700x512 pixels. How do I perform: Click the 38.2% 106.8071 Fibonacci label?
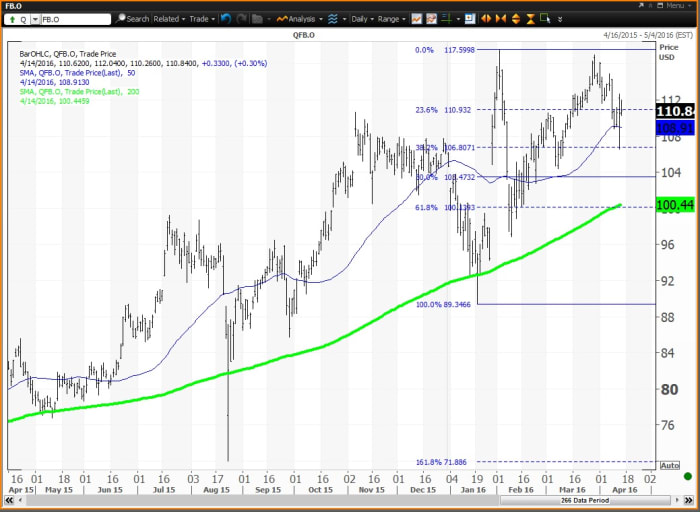tap(445, 147)
